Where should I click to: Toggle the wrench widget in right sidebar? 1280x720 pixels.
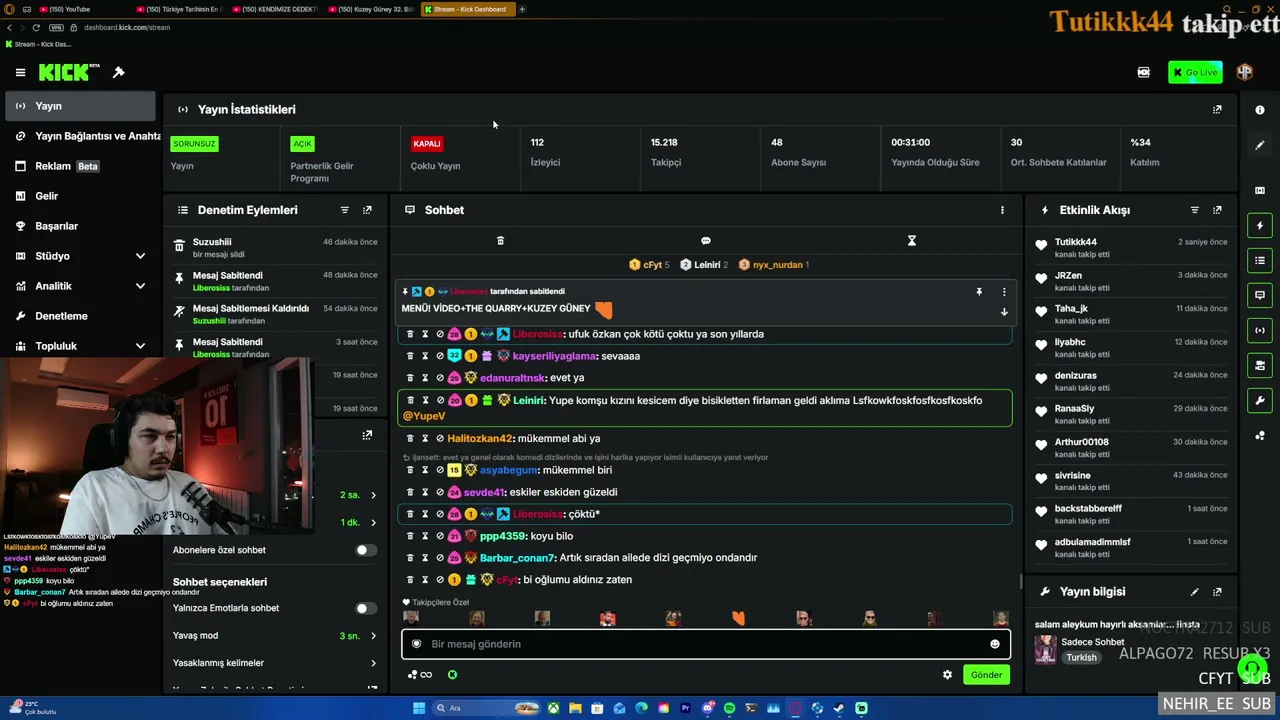click(x=1260, y=400)
